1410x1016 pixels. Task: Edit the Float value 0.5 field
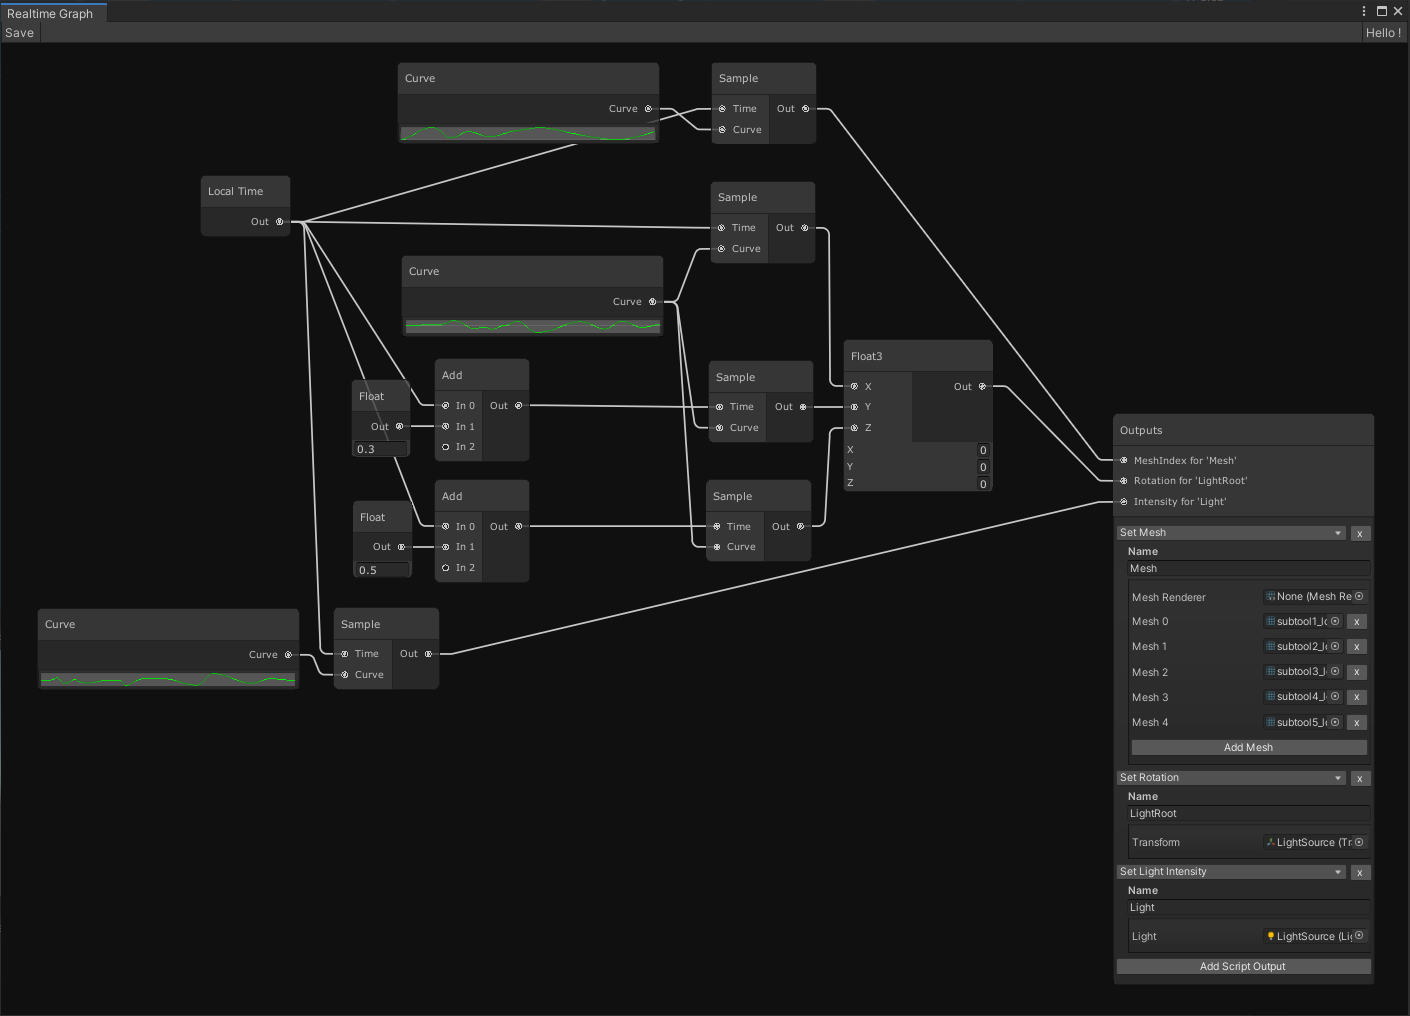point(383,570)
